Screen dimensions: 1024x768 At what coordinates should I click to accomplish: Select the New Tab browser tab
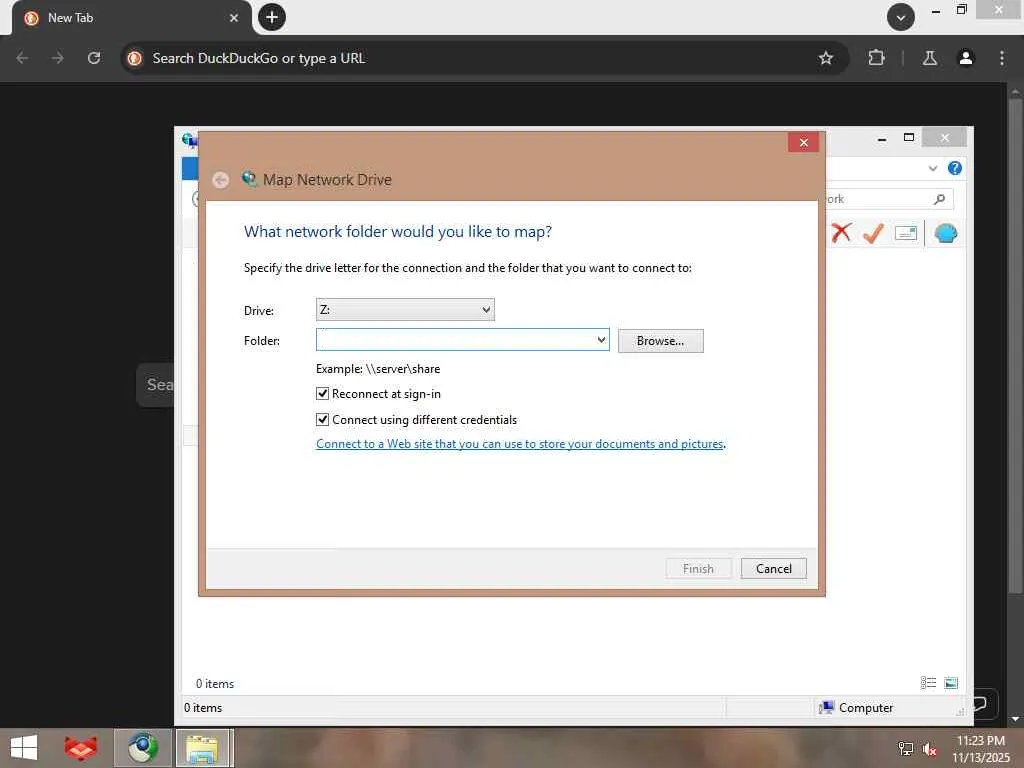(131, 18)
